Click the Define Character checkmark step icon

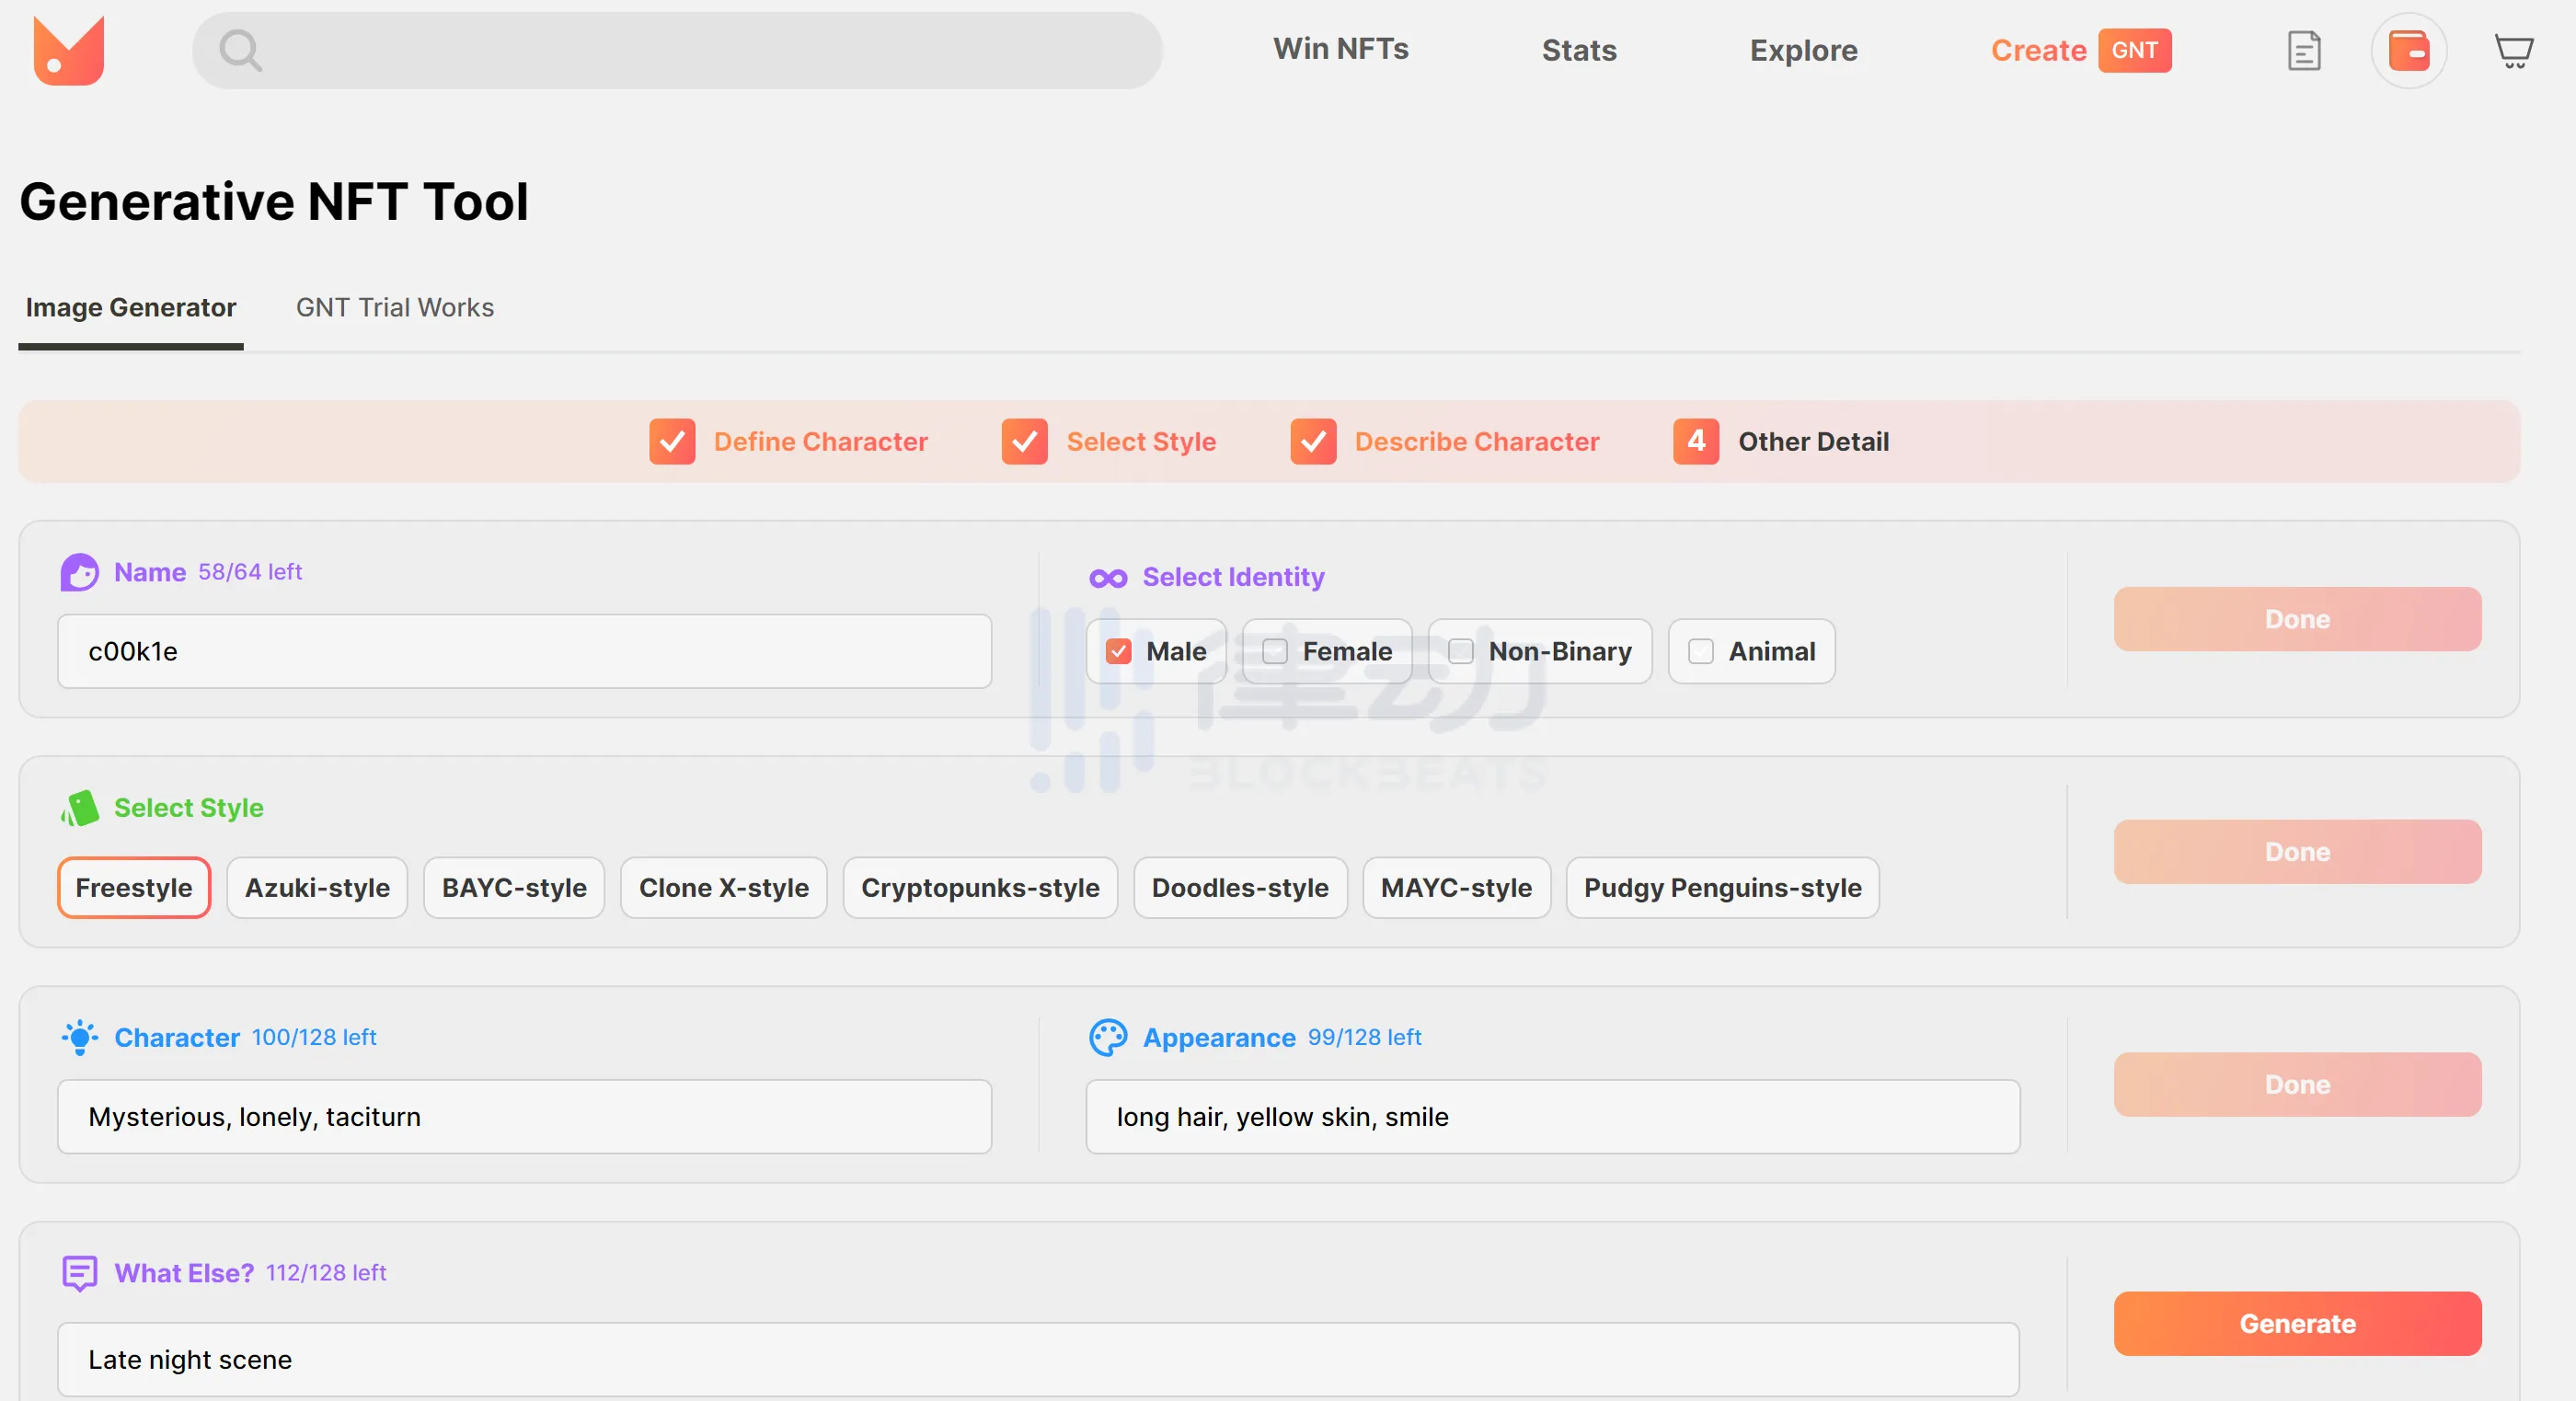tap(672, 441)
